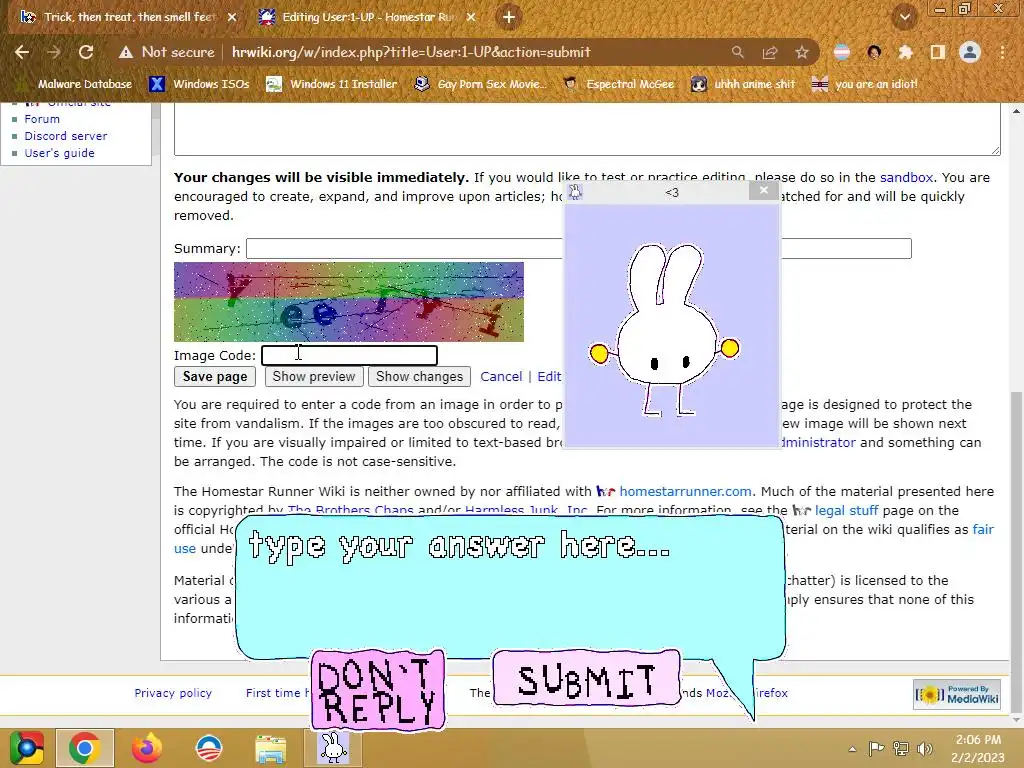Open the profile avatar menu

point(970,52)
